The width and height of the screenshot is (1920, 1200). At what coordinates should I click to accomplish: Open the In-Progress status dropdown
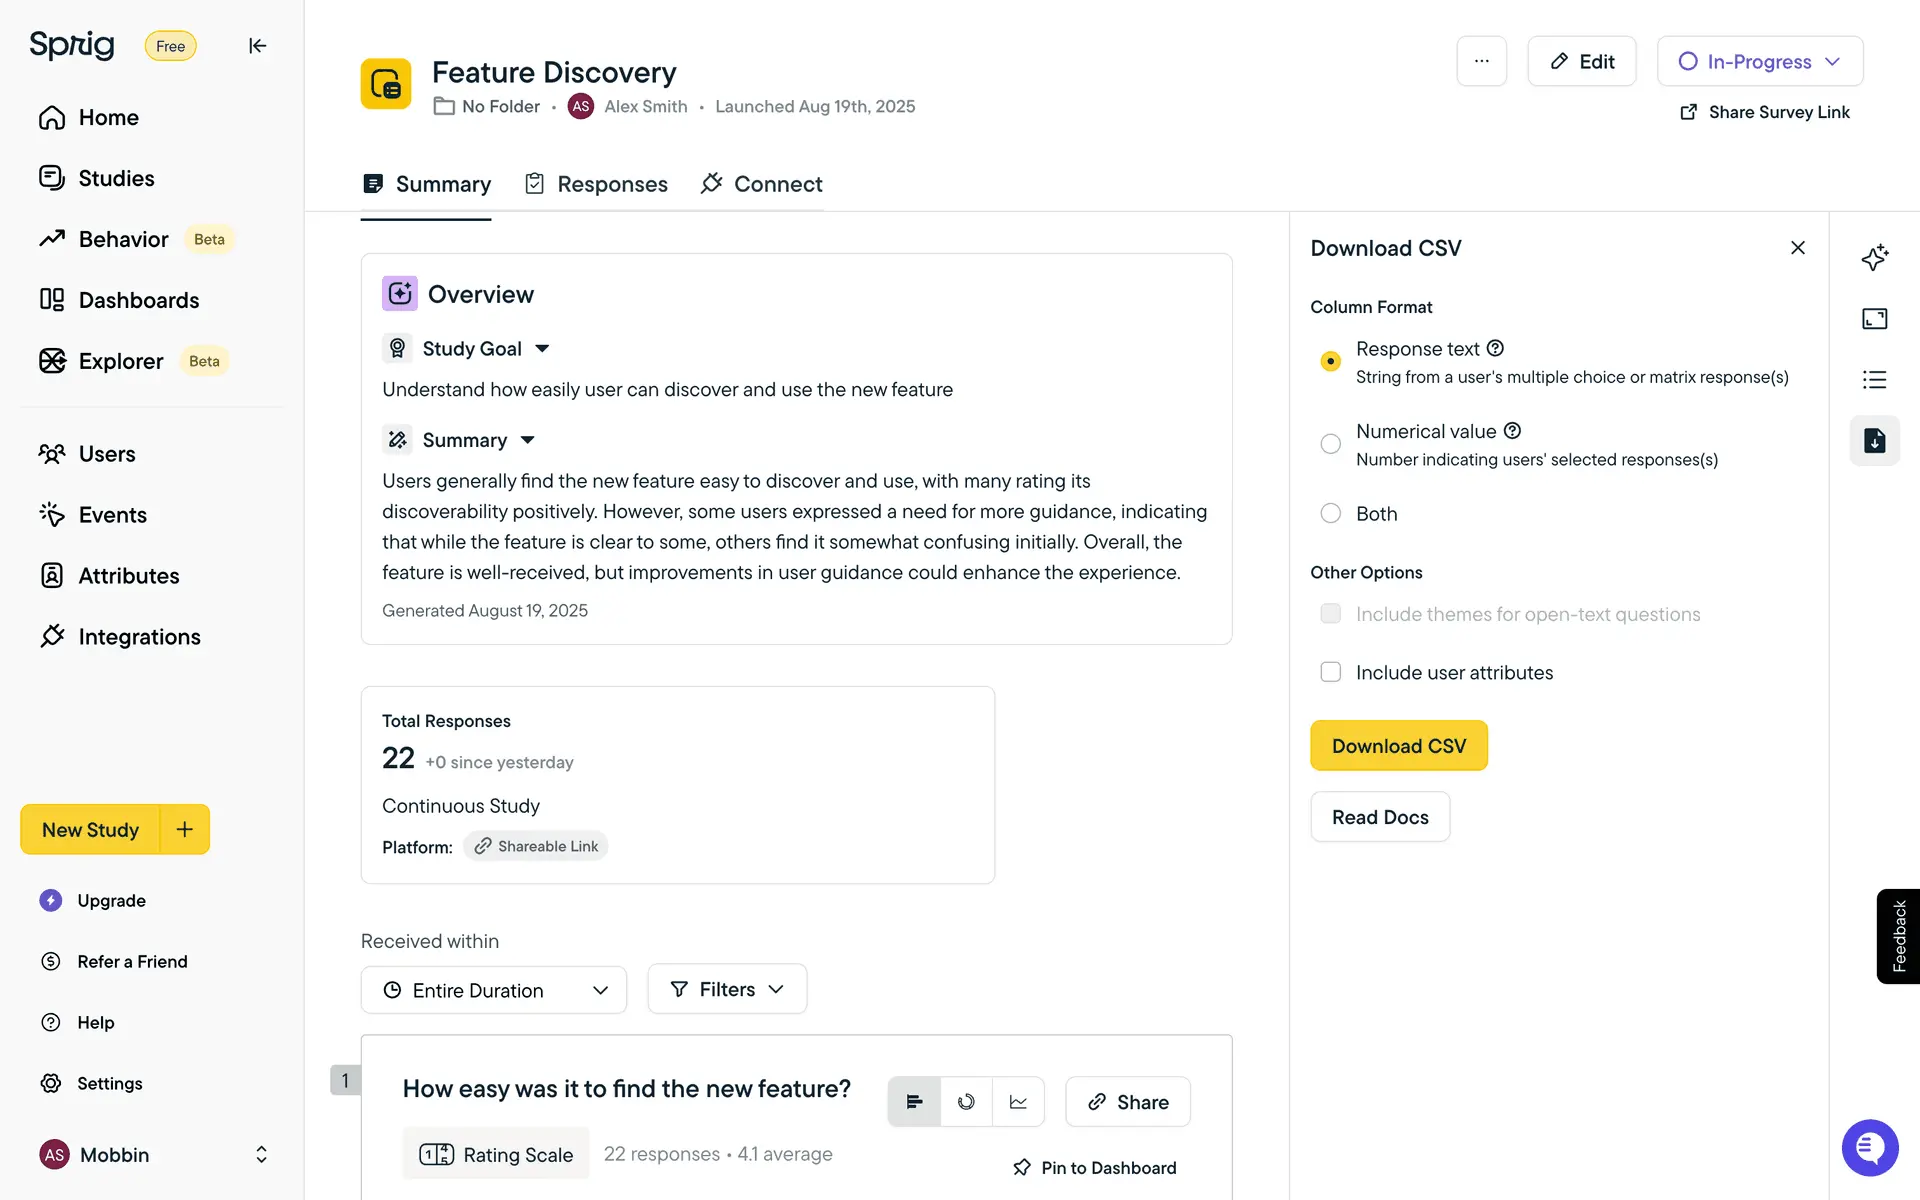pos(1759,61)
